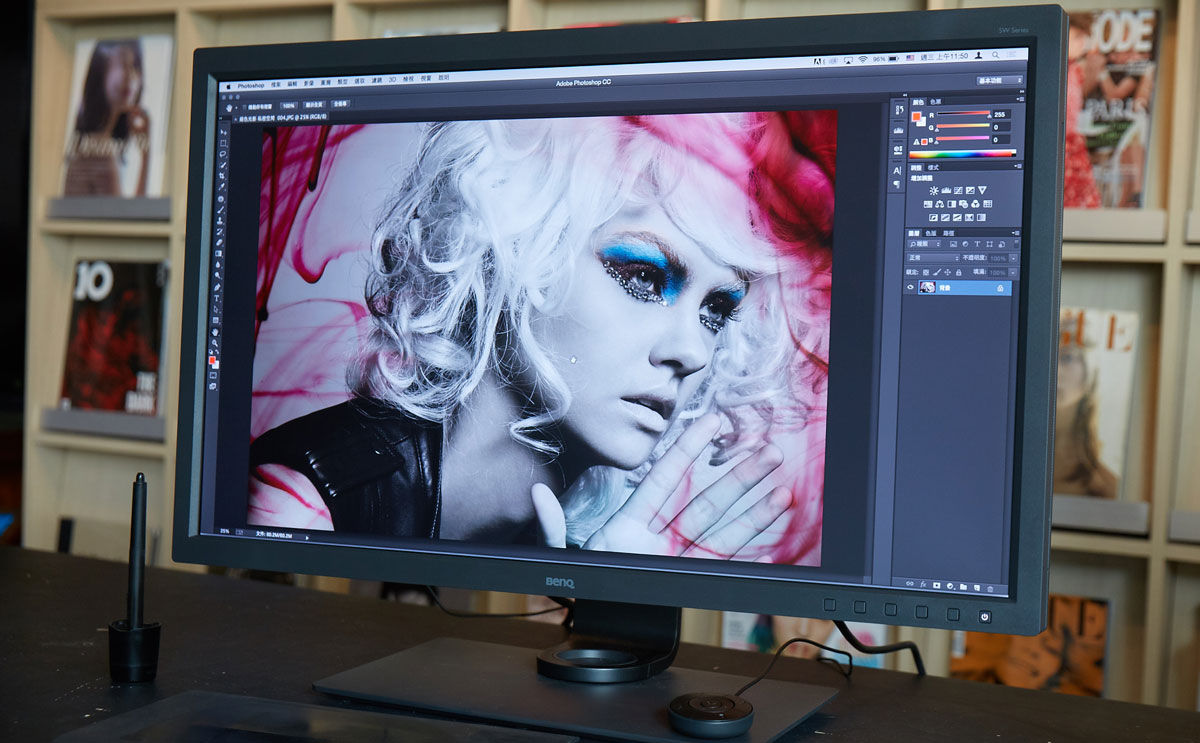Click the layer style fx icon

(x=923, y=584)
